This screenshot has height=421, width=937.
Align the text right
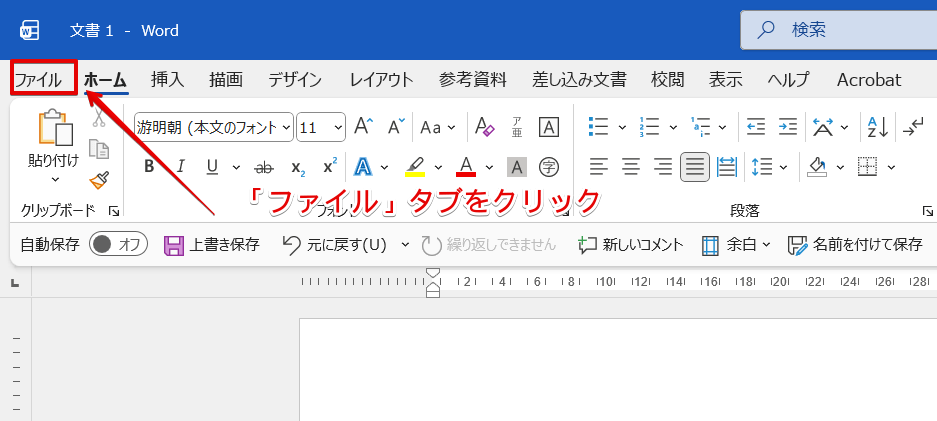(x=663, y=167)
